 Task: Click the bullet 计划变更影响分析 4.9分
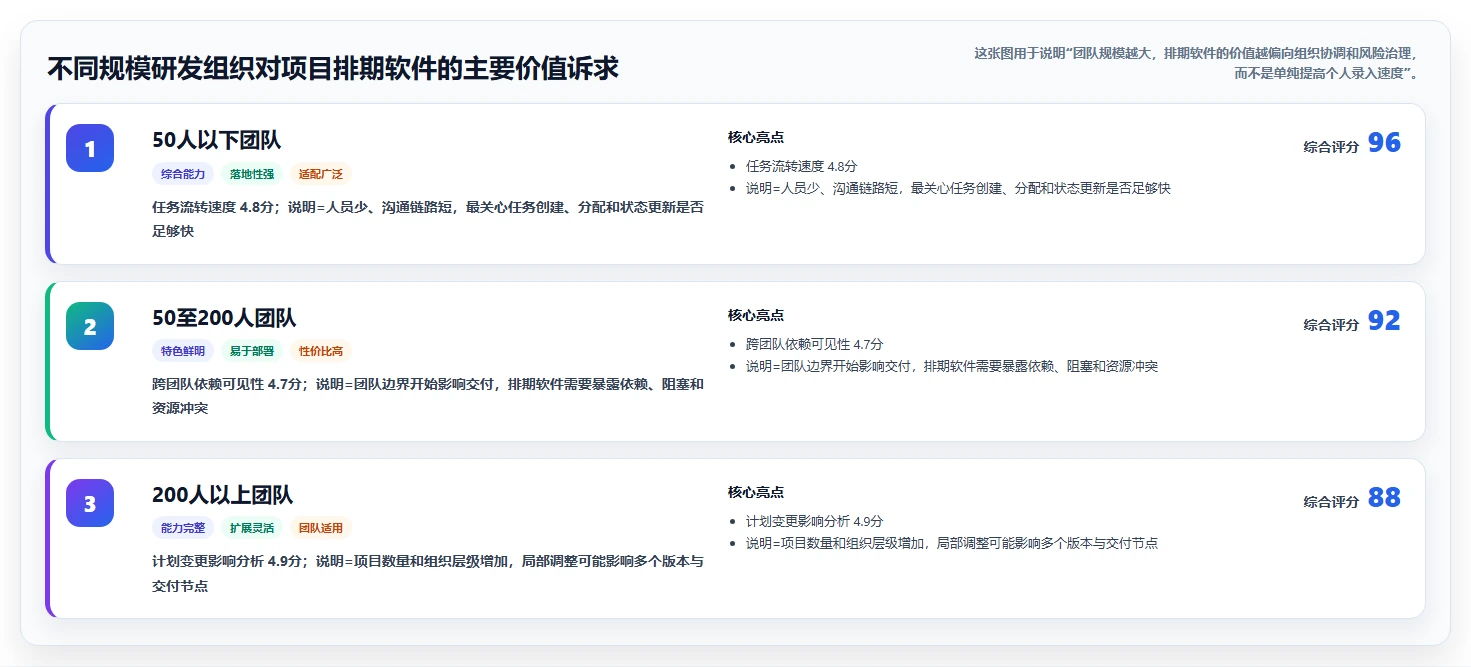[814, 521]
